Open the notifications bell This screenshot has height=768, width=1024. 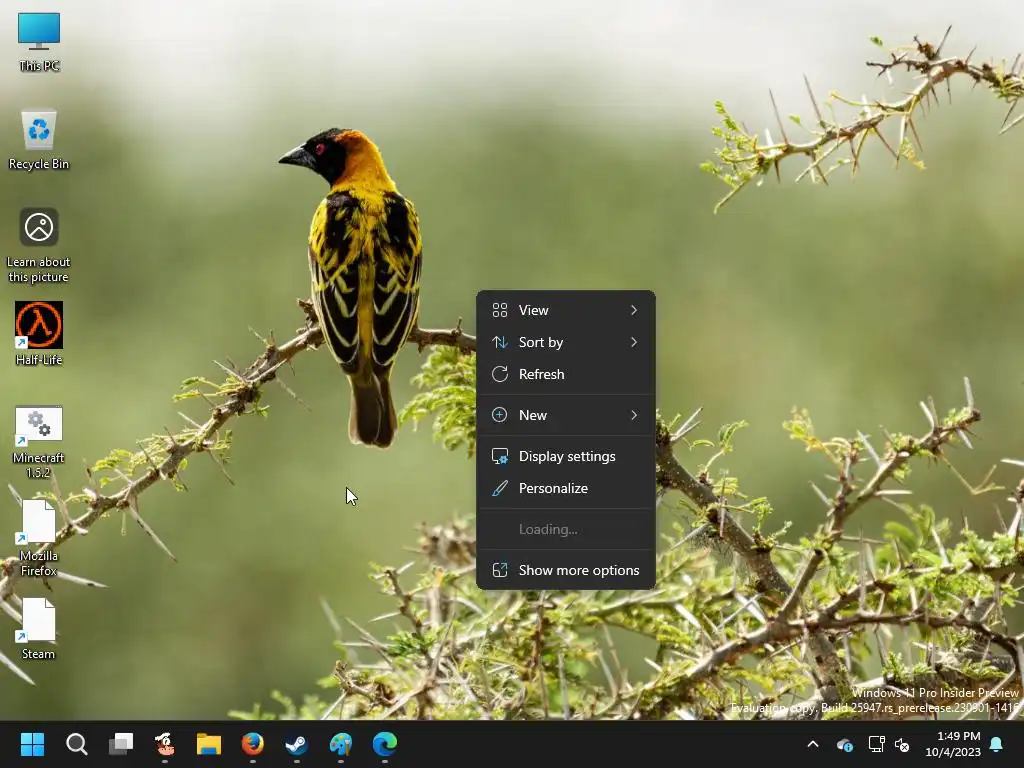pos(997,744)
